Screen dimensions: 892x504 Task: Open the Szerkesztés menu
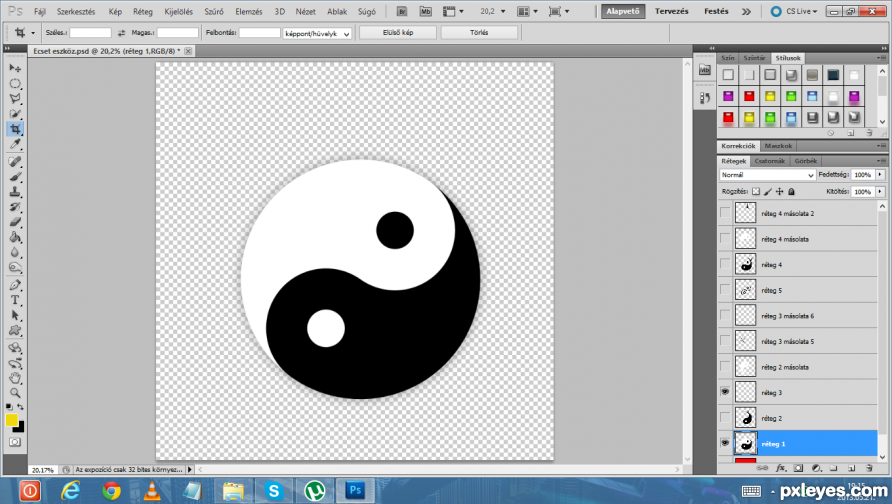(x=76, y=11)
